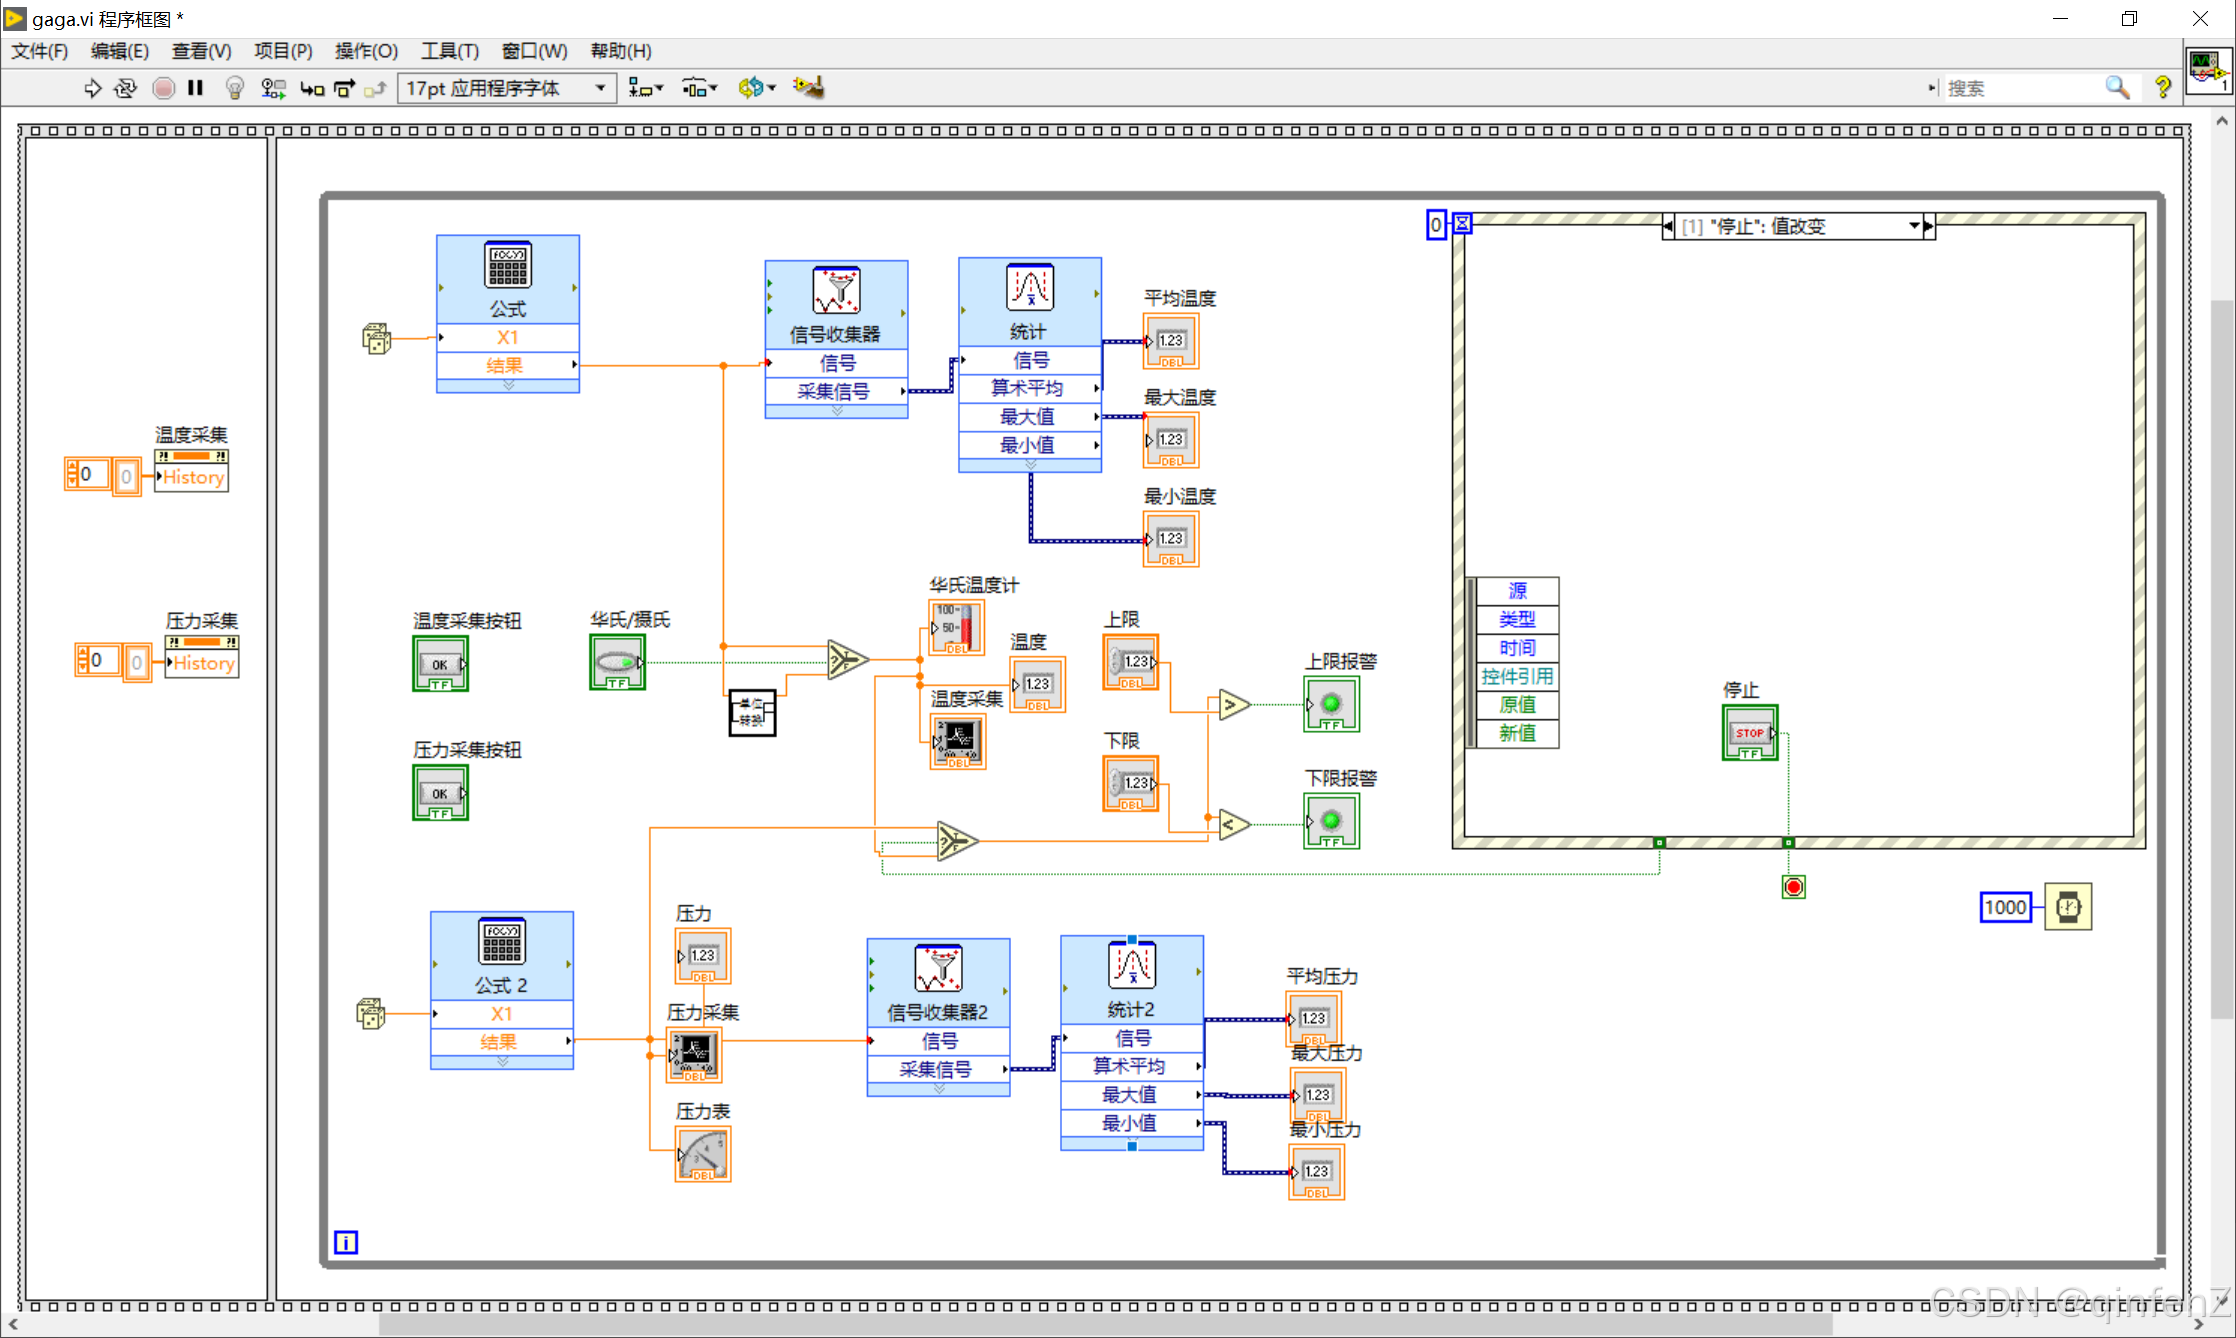Click the 新值 event data node item
Viewport: 2236px width, 1338px height.
tap(1517, 733)
